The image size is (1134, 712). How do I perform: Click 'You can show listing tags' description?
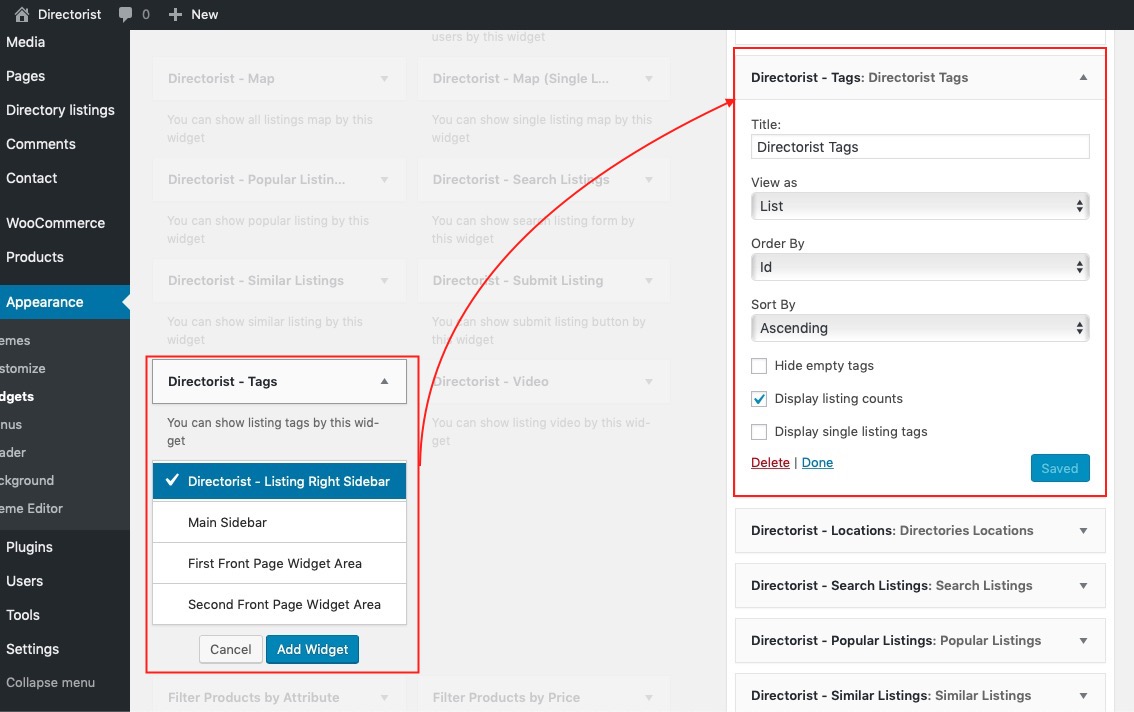click(x=273, y=431)
